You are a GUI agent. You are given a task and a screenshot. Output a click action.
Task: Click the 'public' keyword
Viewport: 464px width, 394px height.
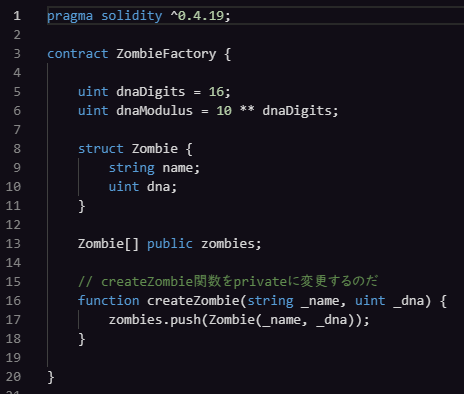170,244
